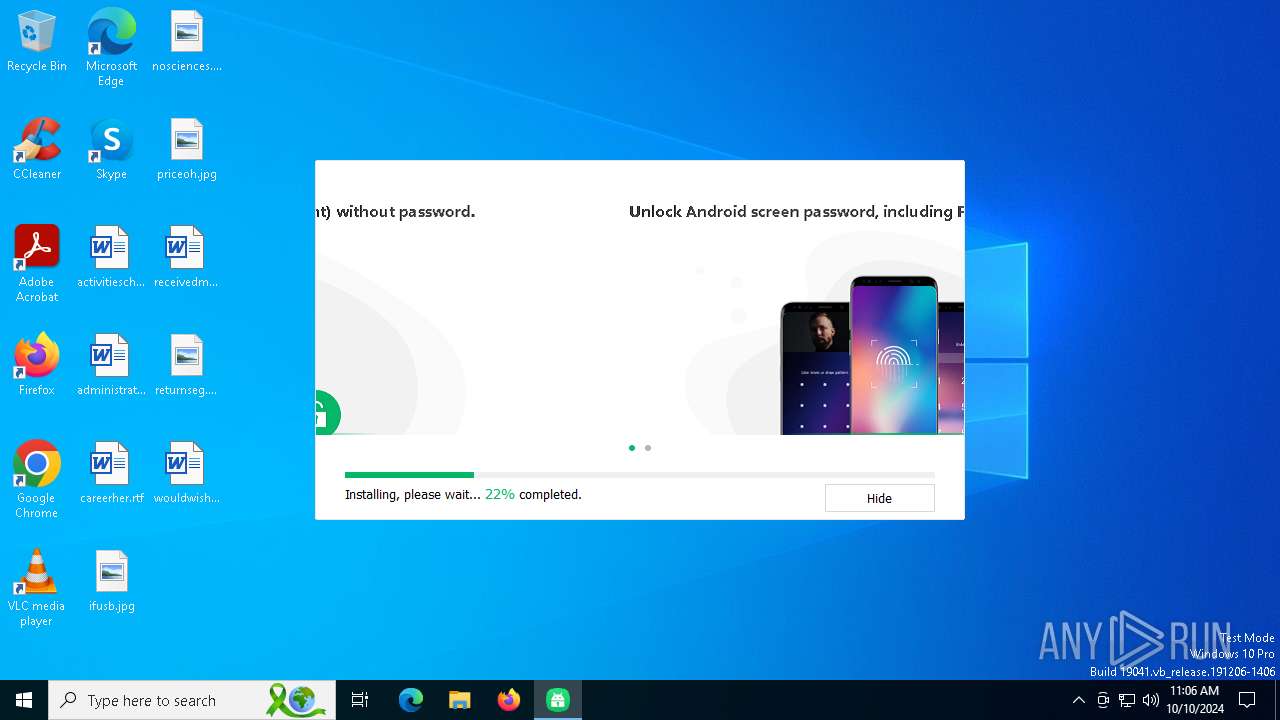Open Adobe Acrobat desktop shortcut
The width and height of the screenshot is (1280, 720).
pos(37,264)
